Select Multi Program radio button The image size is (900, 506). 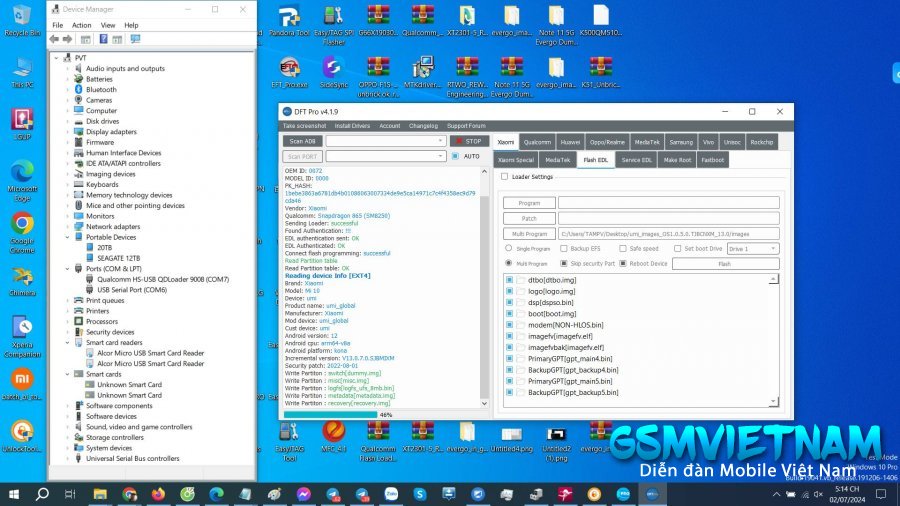509,263
